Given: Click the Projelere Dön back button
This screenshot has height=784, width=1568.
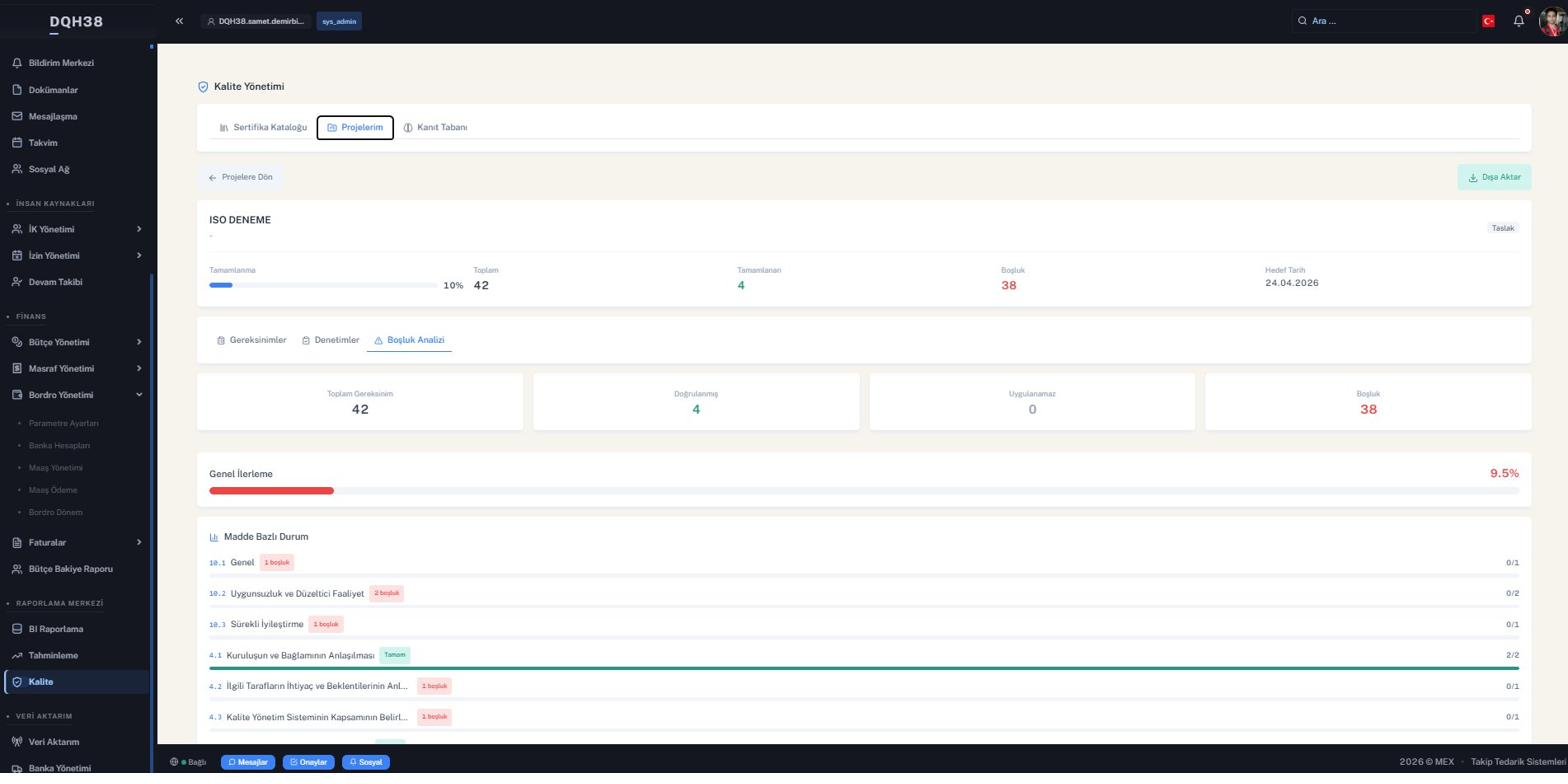Looking at the screenshot, I should (x=240, y=178).
